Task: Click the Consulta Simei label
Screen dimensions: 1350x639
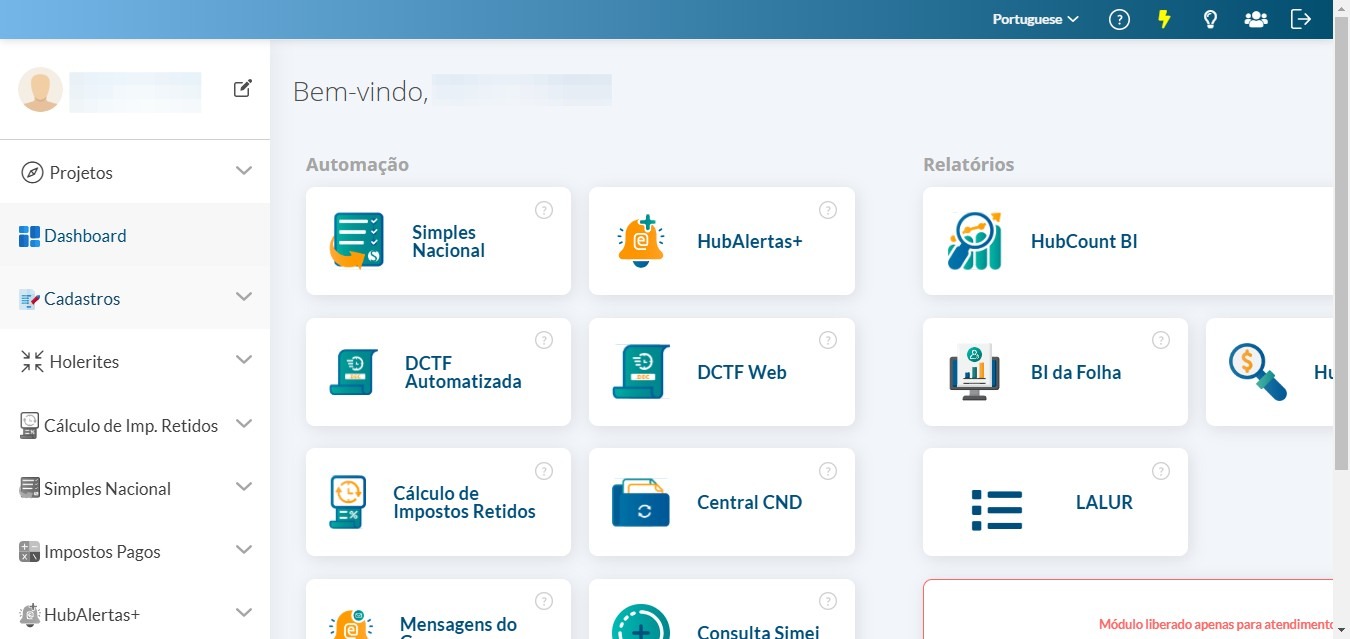Action: pos(758,631)
